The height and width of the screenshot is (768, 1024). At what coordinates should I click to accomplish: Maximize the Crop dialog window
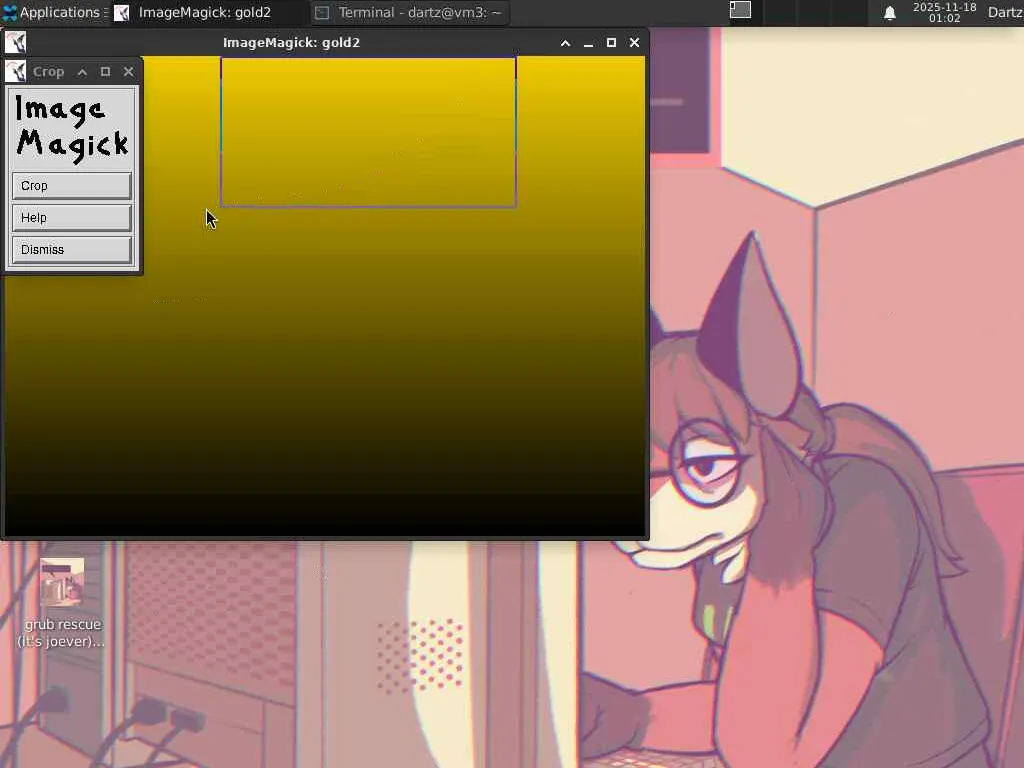point(105,72)
